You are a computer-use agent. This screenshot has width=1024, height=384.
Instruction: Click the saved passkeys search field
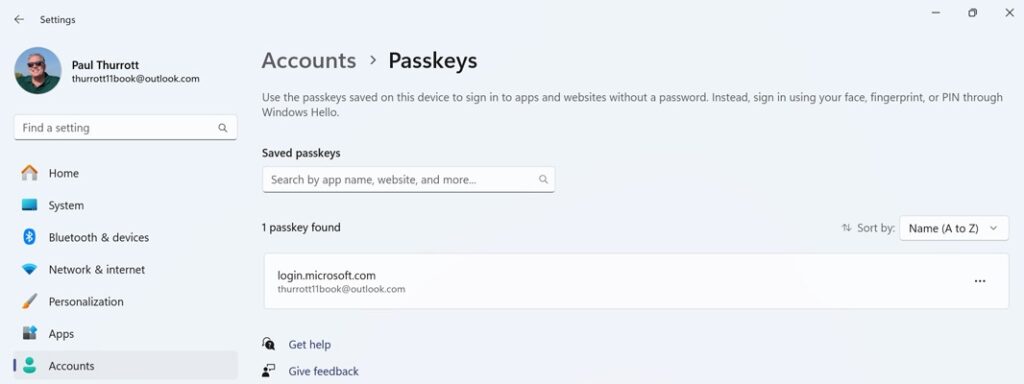[x=409, y=179]
